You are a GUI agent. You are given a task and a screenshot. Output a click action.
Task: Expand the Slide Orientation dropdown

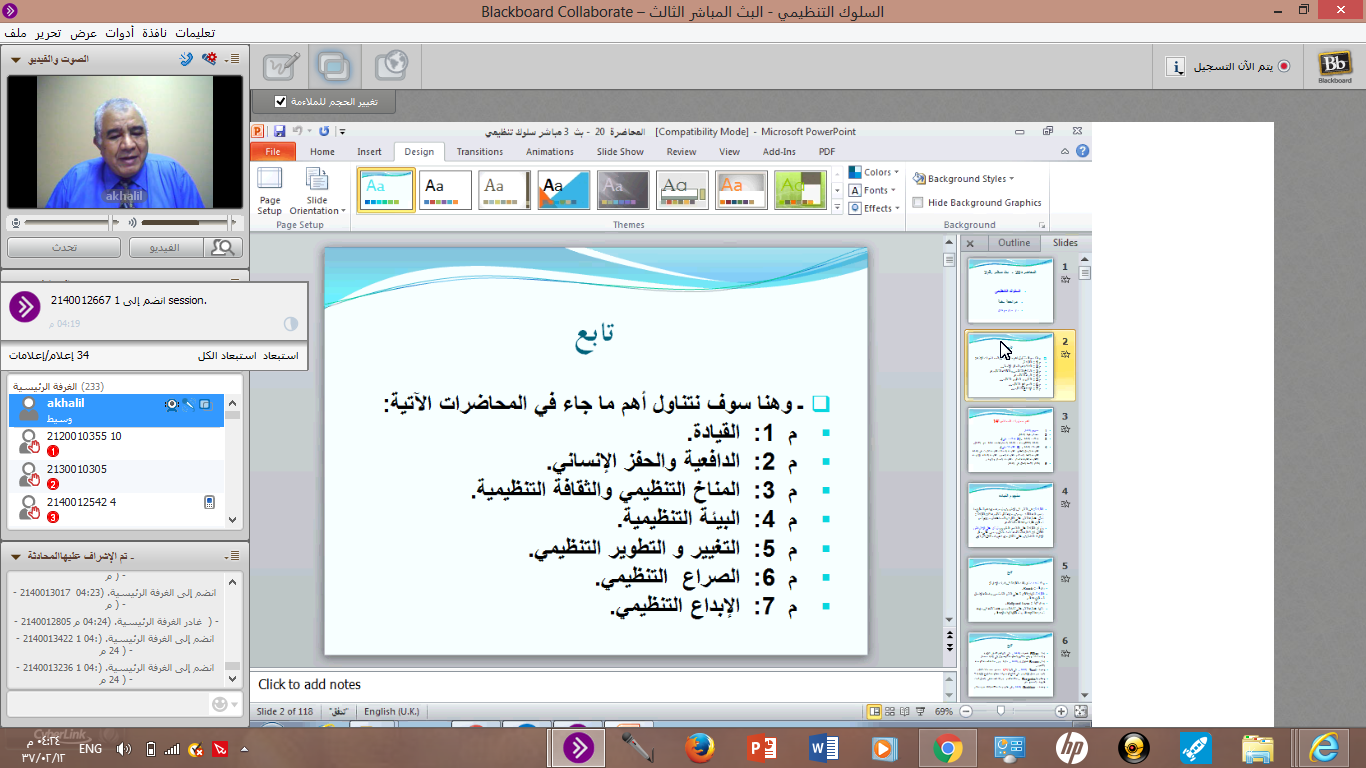(317, 190)
